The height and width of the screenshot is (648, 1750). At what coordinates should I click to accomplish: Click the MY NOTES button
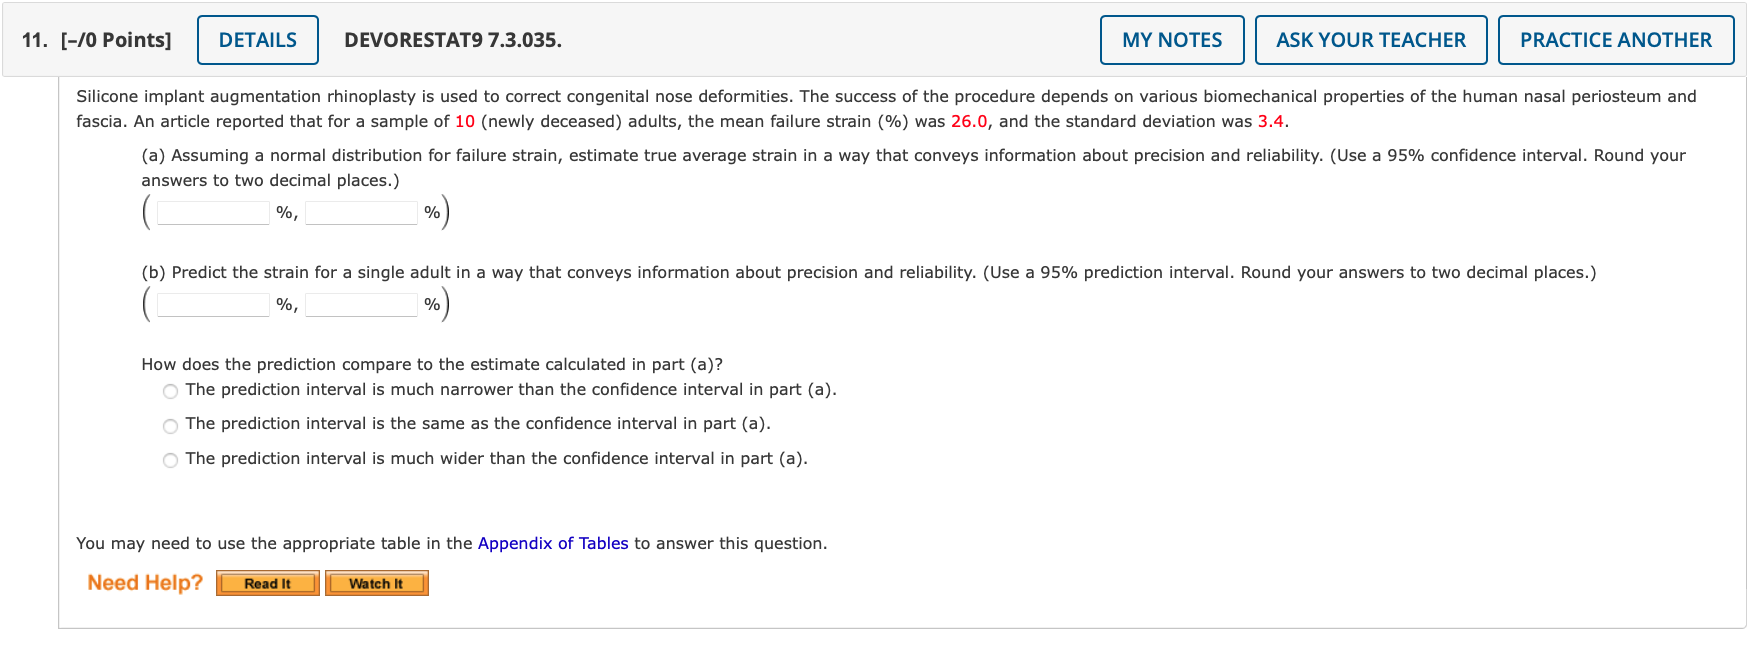(x=1171, y=40)
